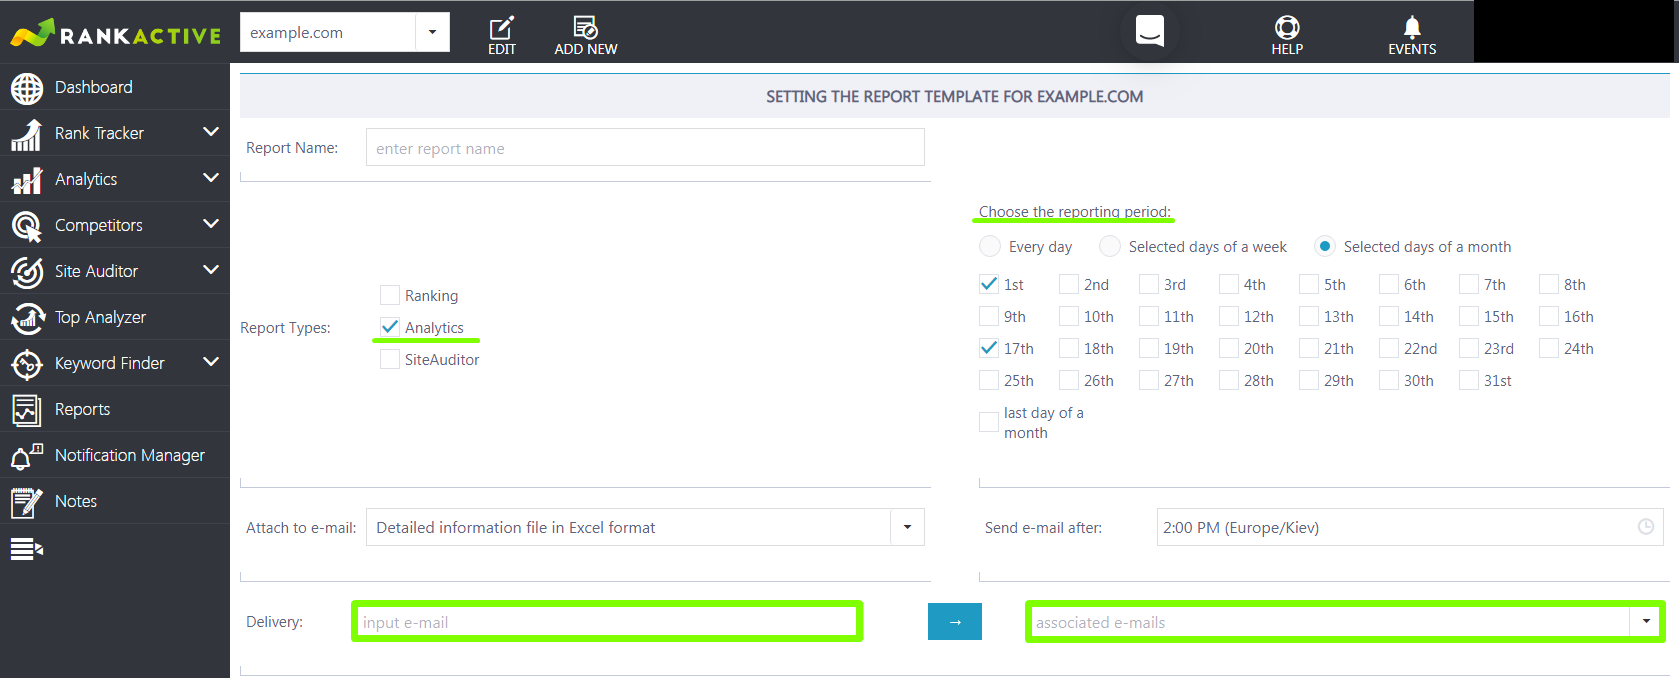Click the Analytics bar chart icon
The image size is (1679, 678).
tap(27, 180)
